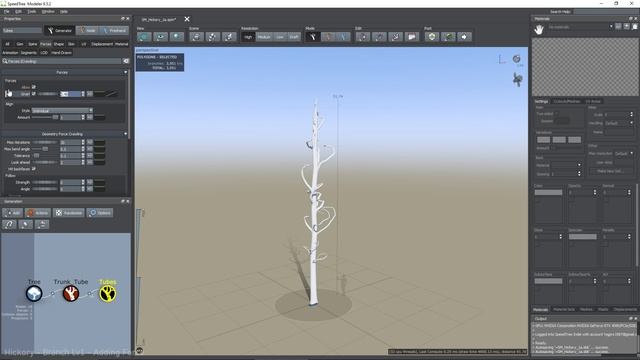The width and height of the screenshot is (640, 360).
Task: Click second icon below Actions button
Action: click(25, 224)
